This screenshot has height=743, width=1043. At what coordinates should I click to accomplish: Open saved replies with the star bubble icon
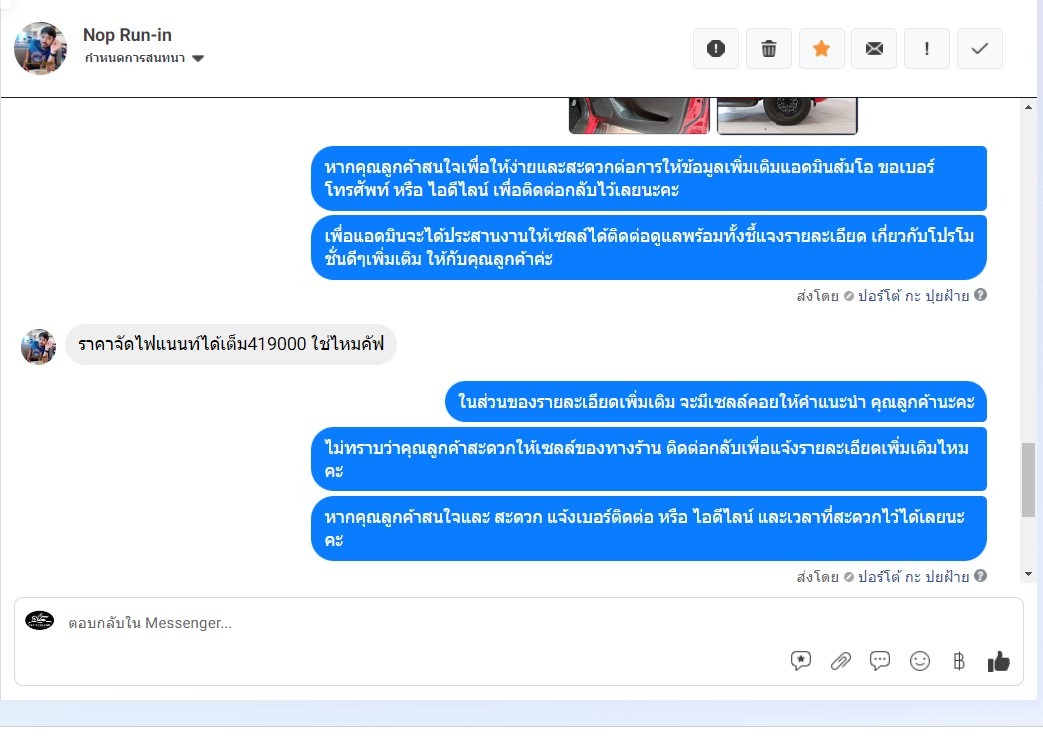[x=801, y=661]
